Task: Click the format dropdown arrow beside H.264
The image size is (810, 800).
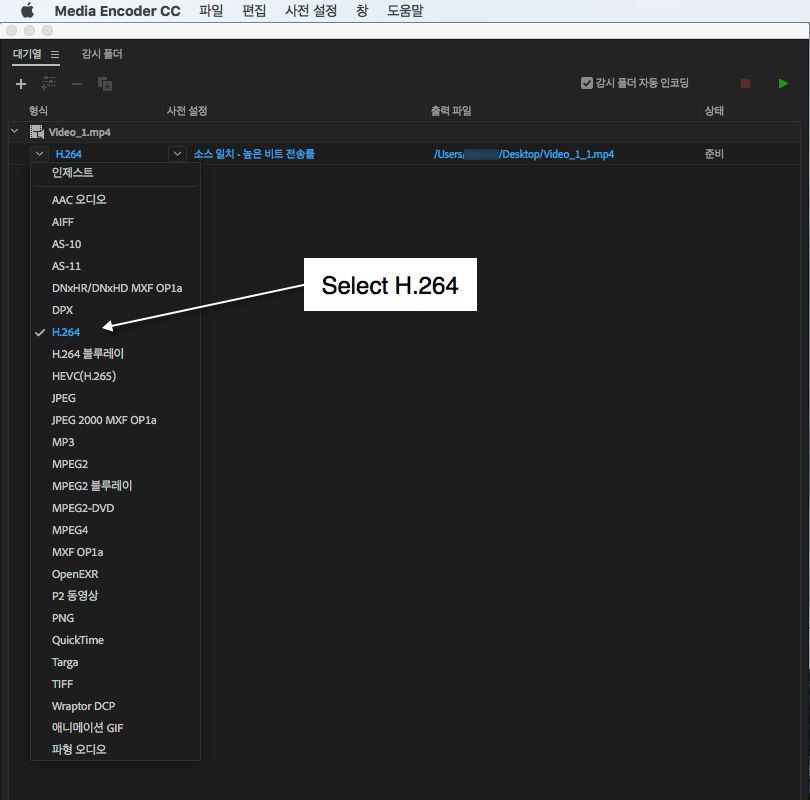Action: [x=39, y=154]
